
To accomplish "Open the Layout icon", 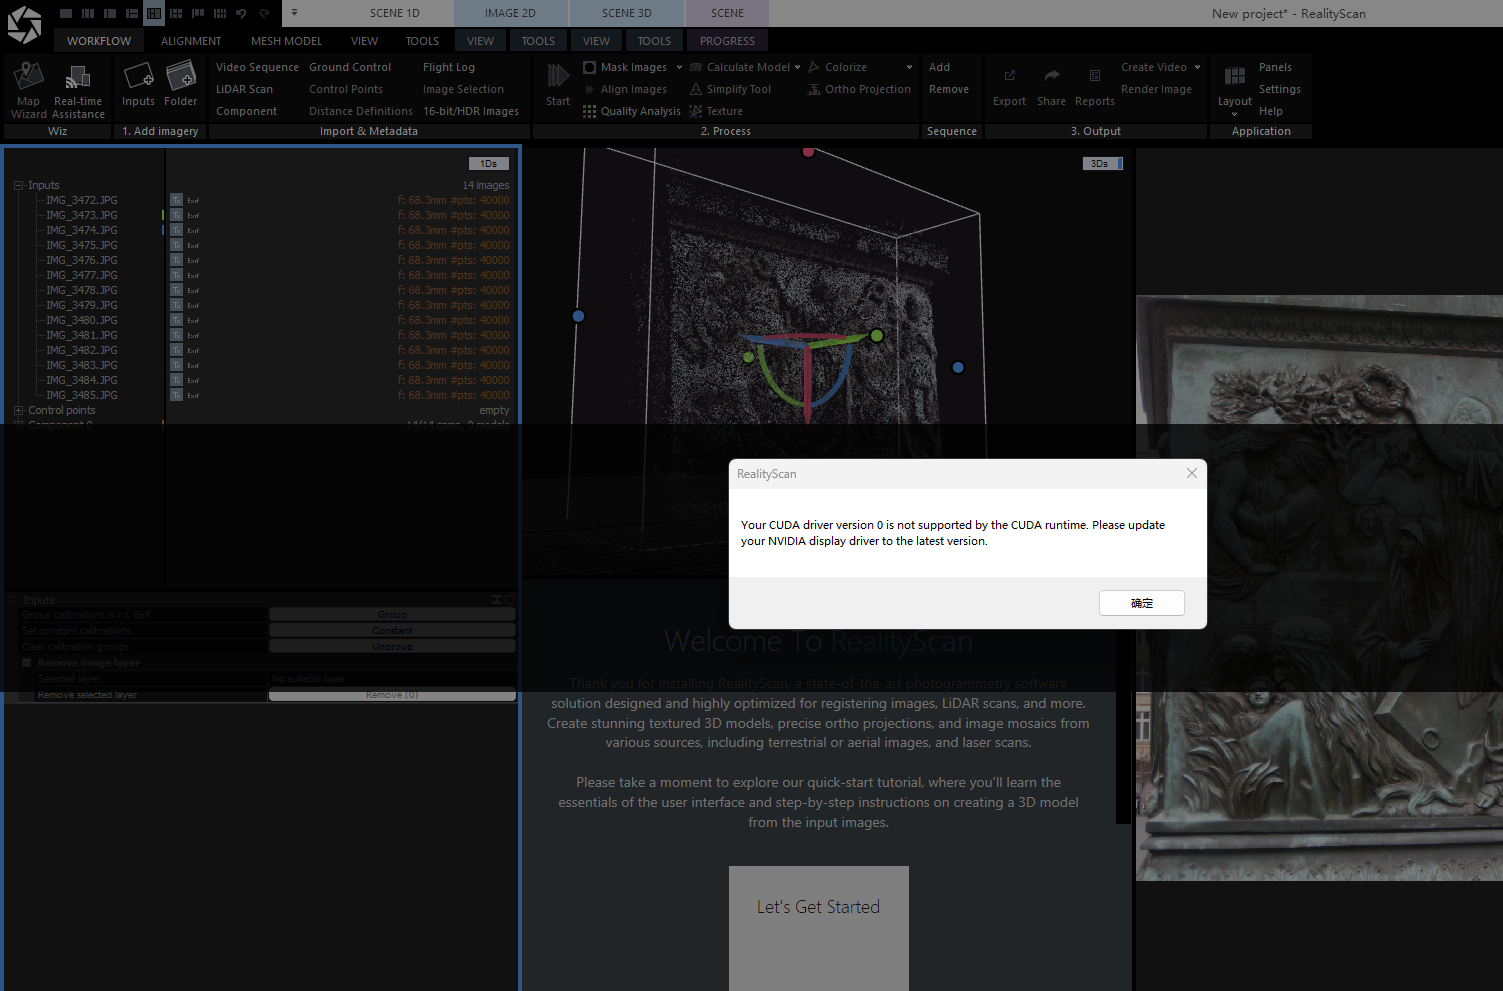I will [1235, 76].
